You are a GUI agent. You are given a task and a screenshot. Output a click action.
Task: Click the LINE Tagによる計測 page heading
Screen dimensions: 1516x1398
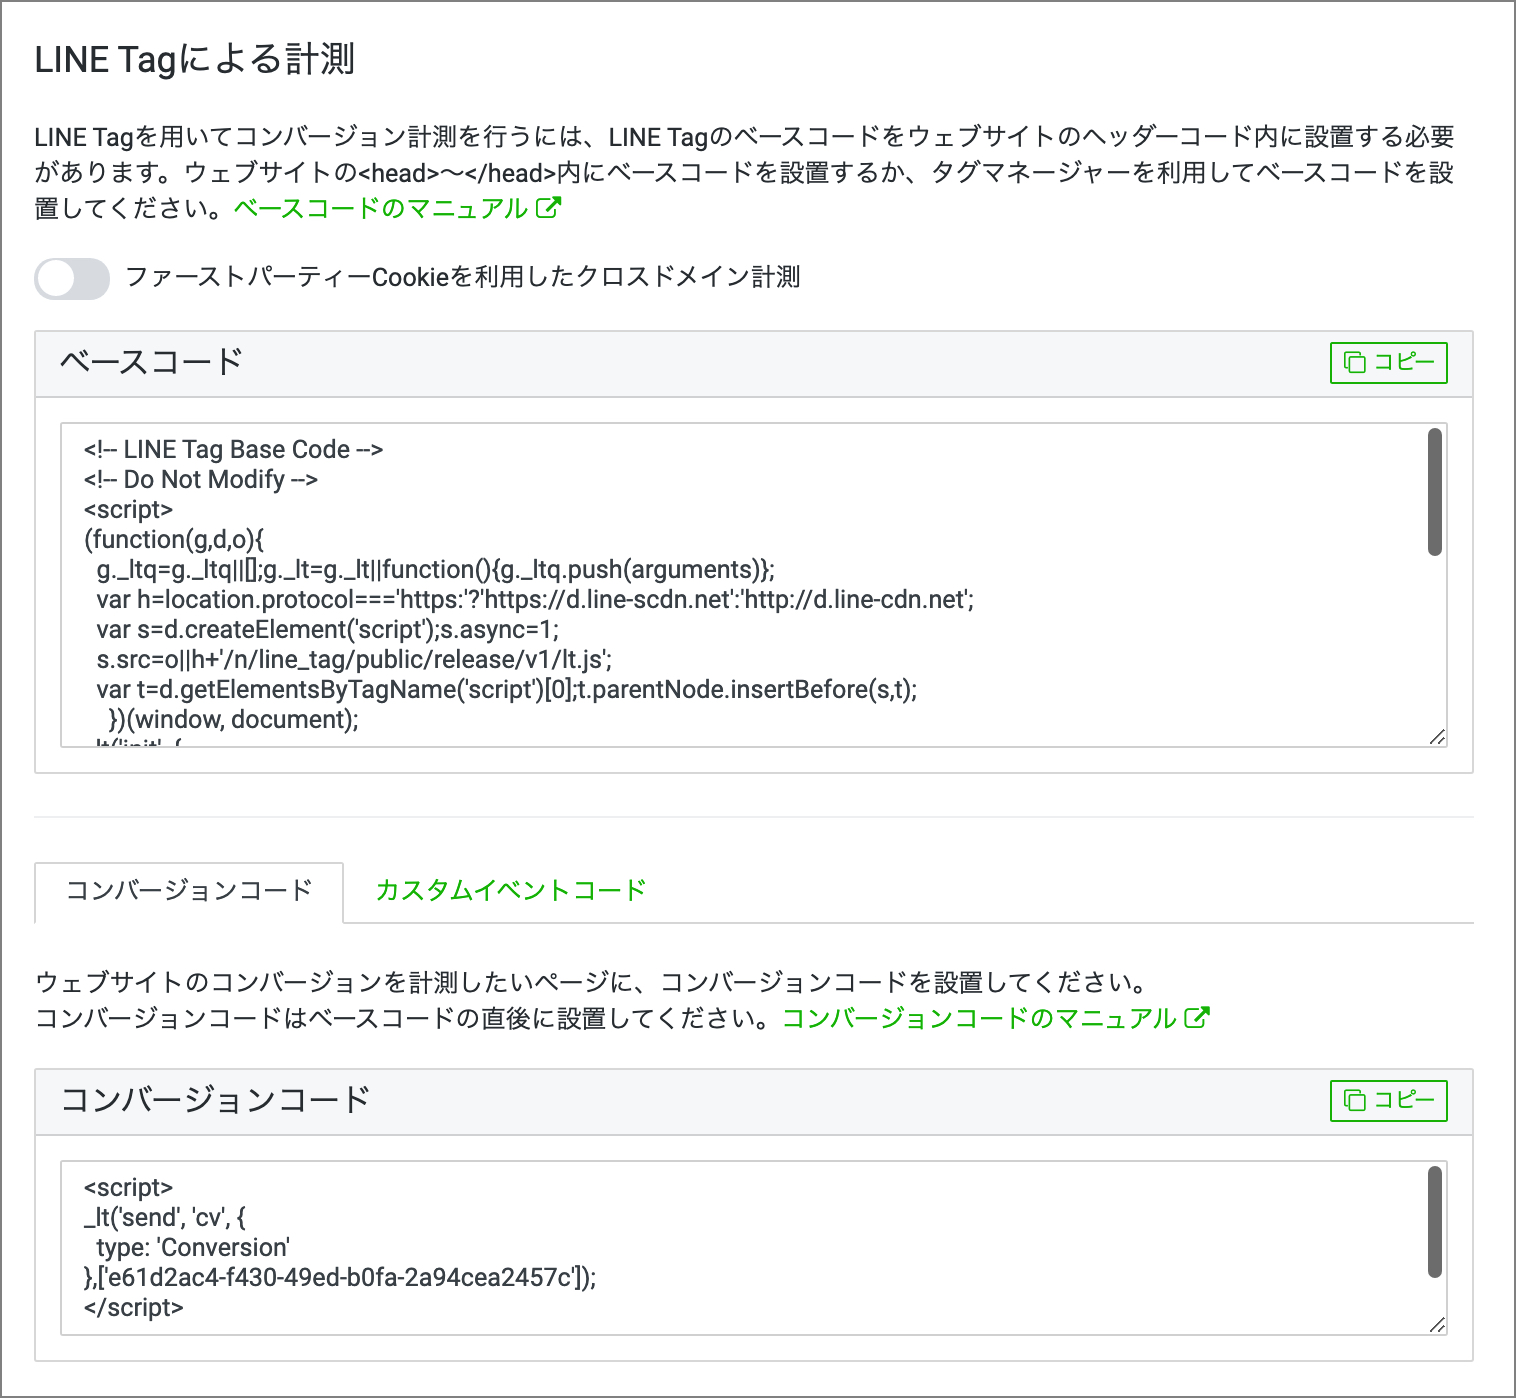195,60
